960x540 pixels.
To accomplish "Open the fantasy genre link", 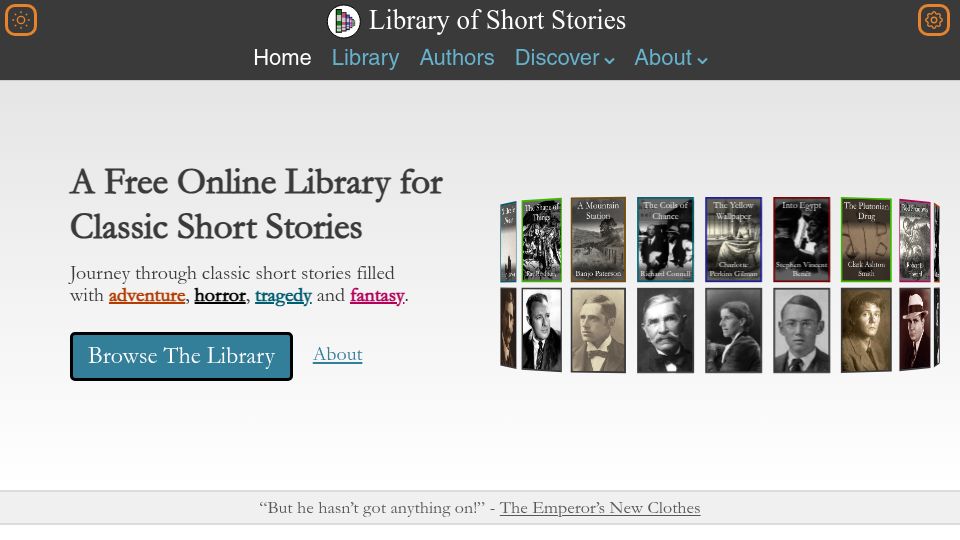I will click(x=377, y=296).
